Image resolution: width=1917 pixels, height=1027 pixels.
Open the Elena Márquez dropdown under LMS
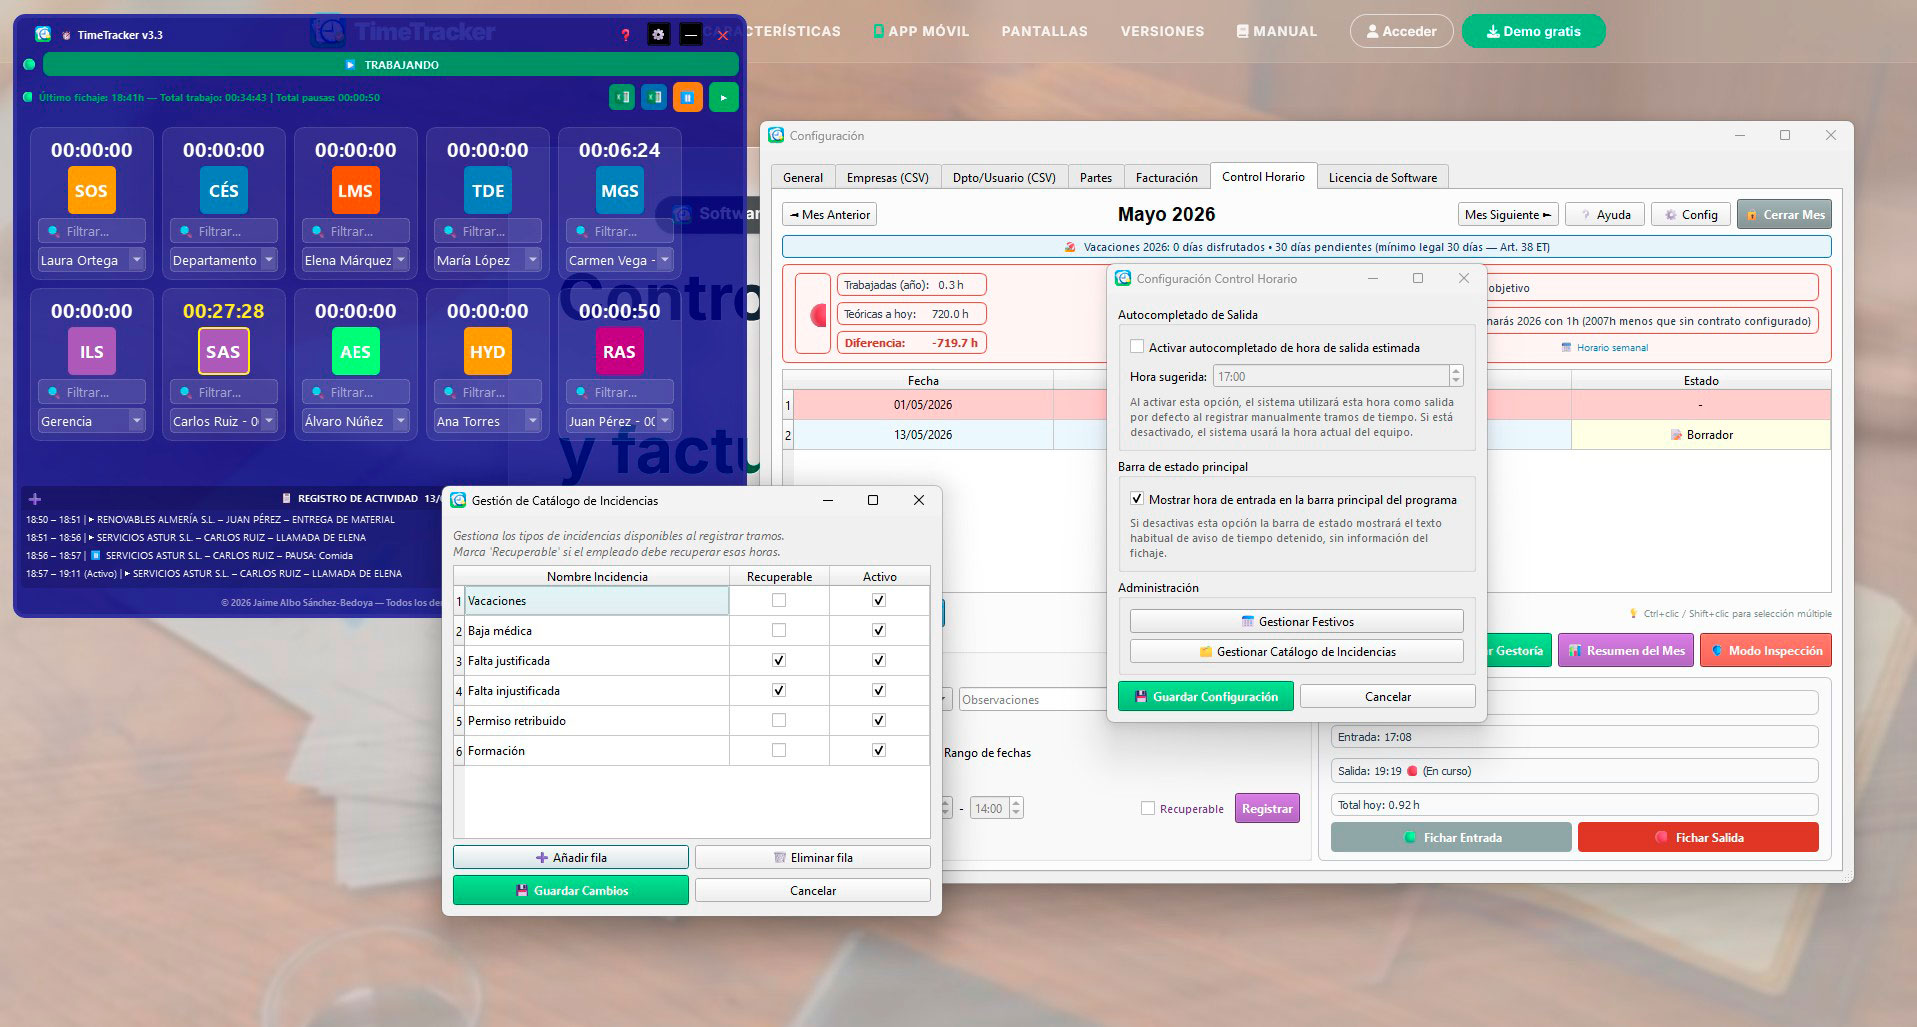pyautogui.click(x=356, y=260)
